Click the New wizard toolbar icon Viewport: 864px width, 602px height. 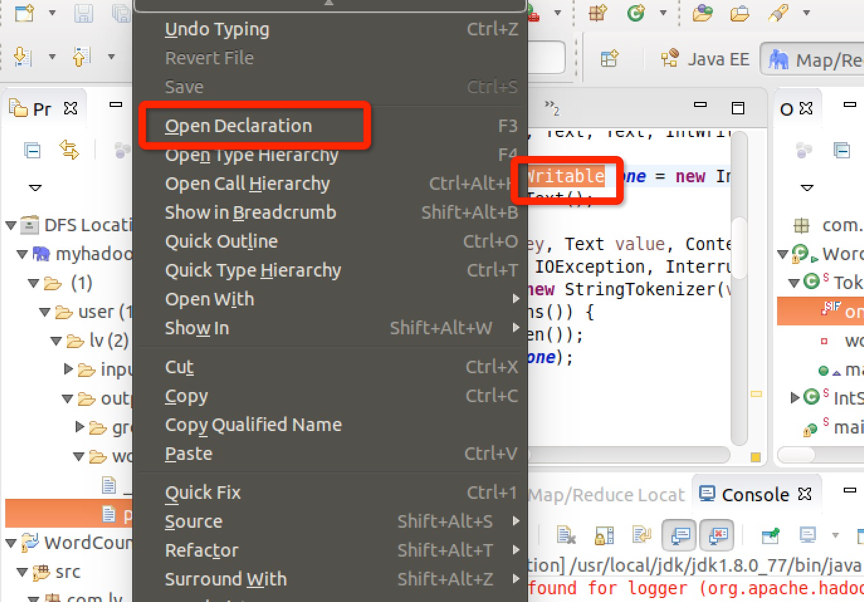click(25, 12)
